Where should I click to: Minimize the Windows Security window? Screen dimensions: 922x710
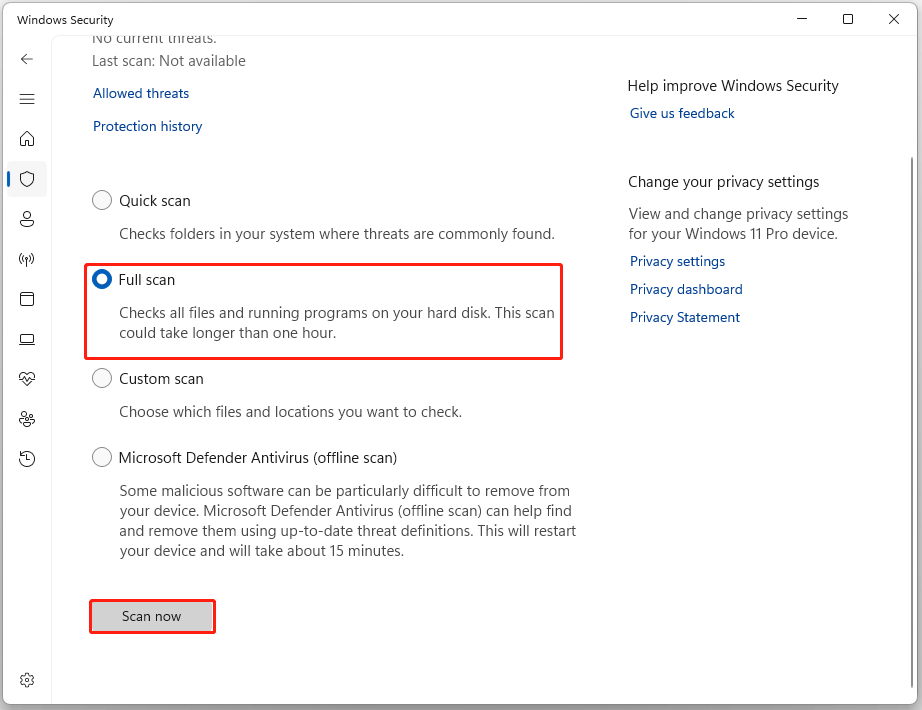(802, 19)
